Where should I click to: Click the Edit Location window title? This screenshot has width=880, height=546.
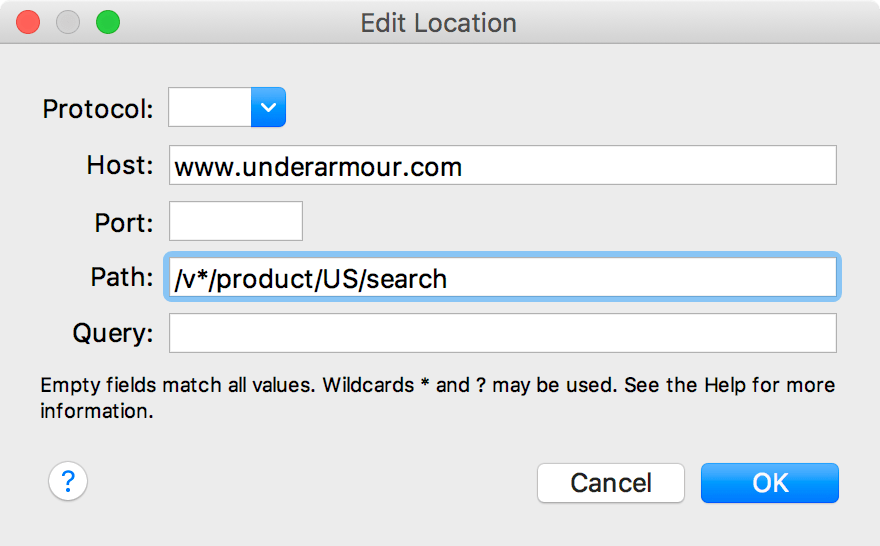coord(439,22)
